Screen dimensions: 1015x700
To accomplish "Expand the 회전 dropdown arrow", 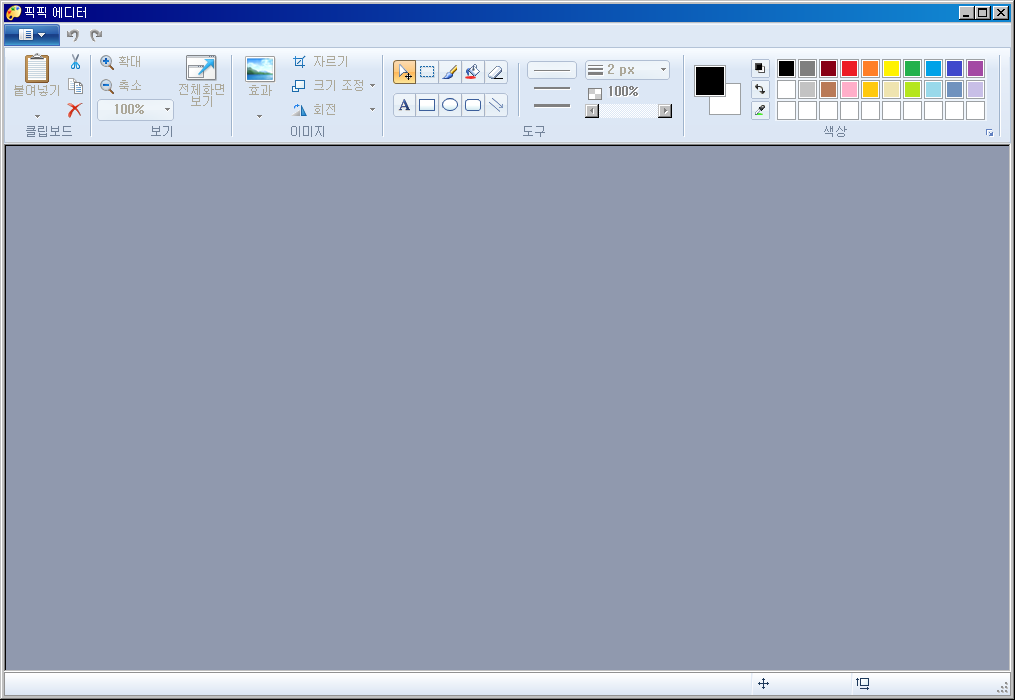I will pos(372,109).
